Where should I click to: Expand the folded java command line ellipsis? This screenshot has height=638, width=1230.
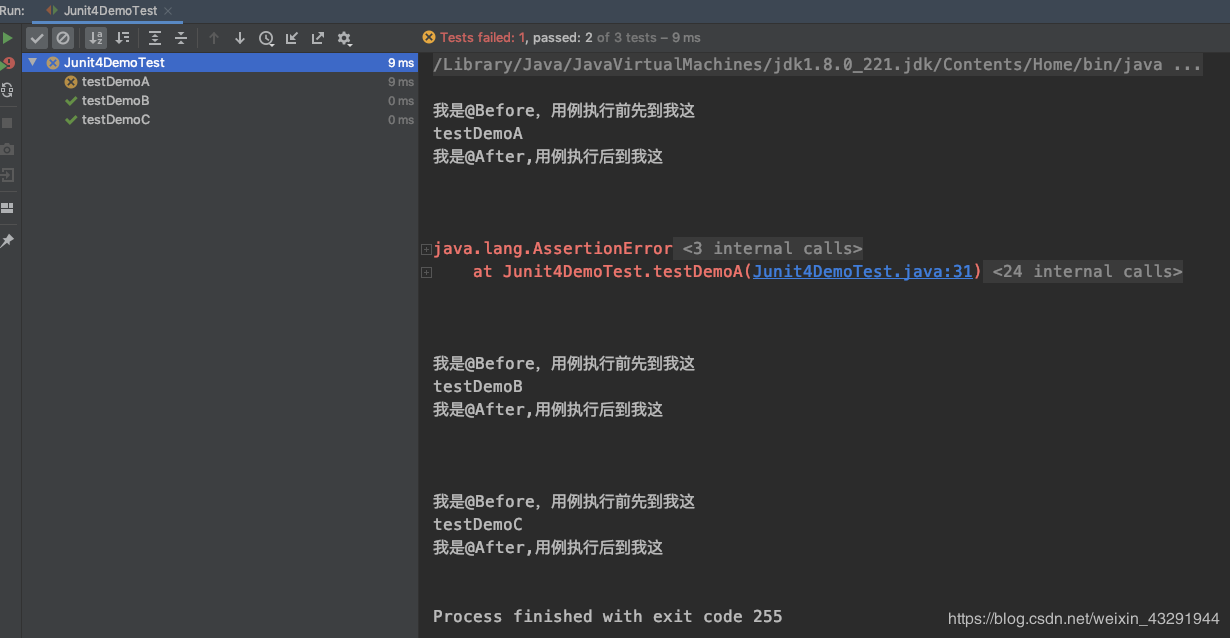1187,65
